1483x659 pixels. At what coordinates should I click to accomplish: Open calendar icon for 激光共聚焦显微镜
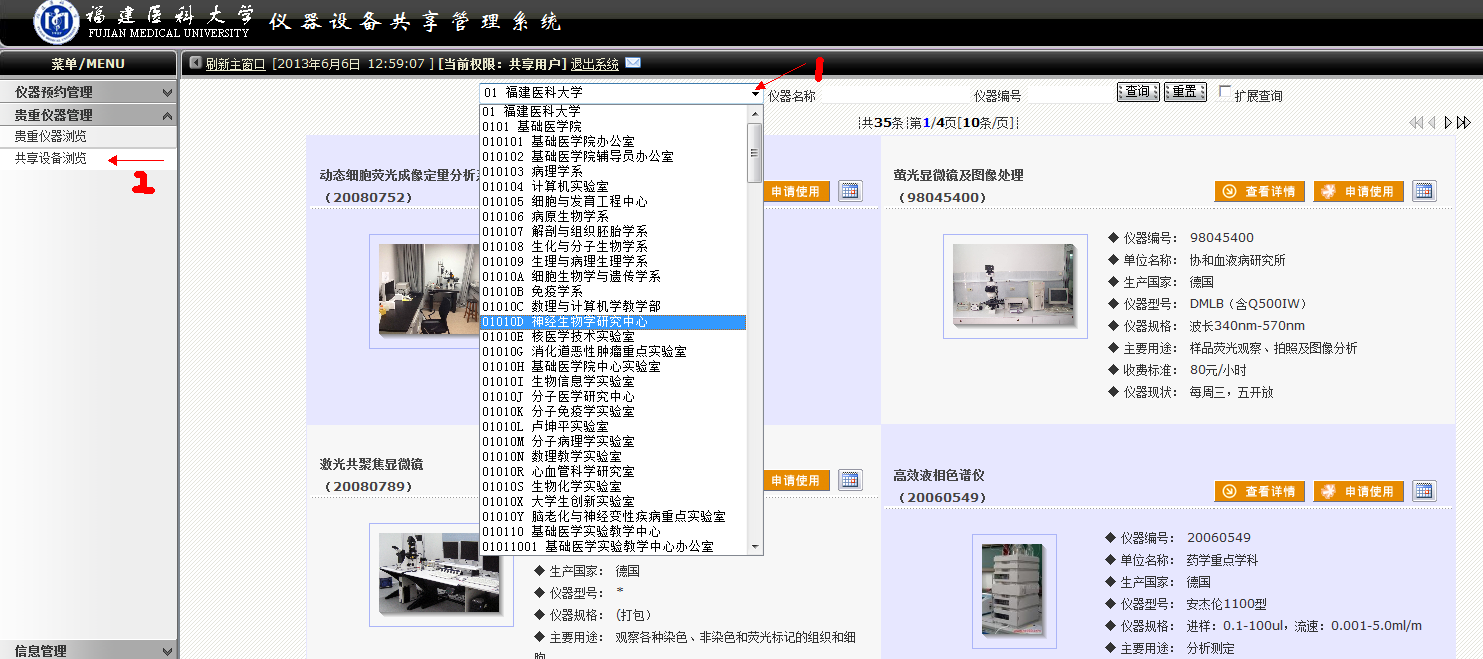click(850, 480)
